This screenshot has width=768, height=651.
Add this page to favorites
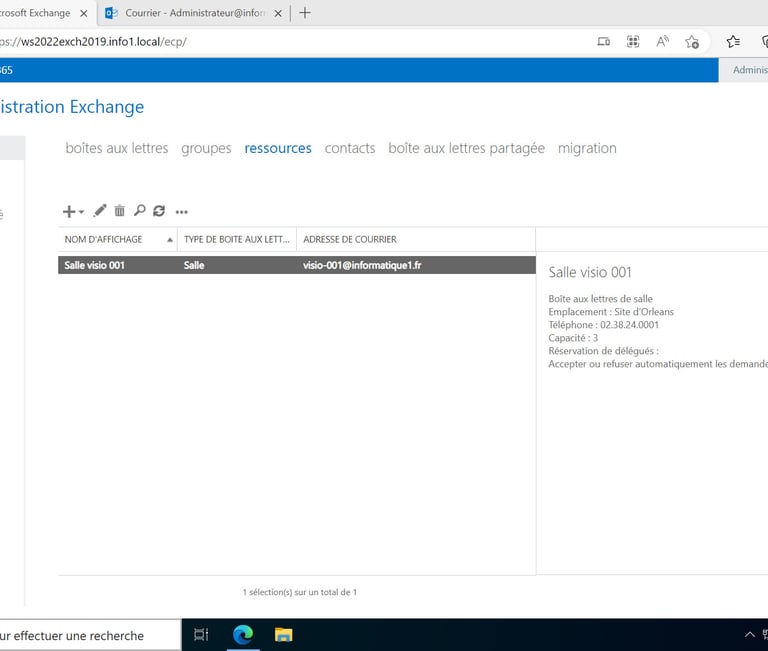692,42
